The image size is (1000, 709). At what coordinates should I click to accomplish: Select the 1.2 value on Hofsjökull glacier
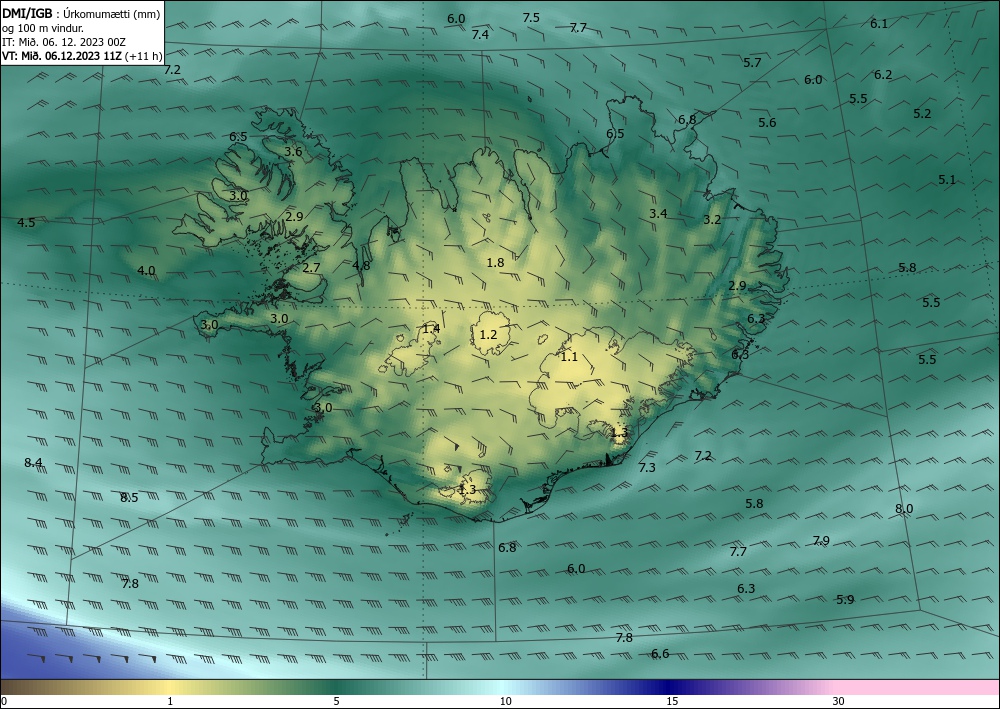pyautogui.click(x=489, y=335)
